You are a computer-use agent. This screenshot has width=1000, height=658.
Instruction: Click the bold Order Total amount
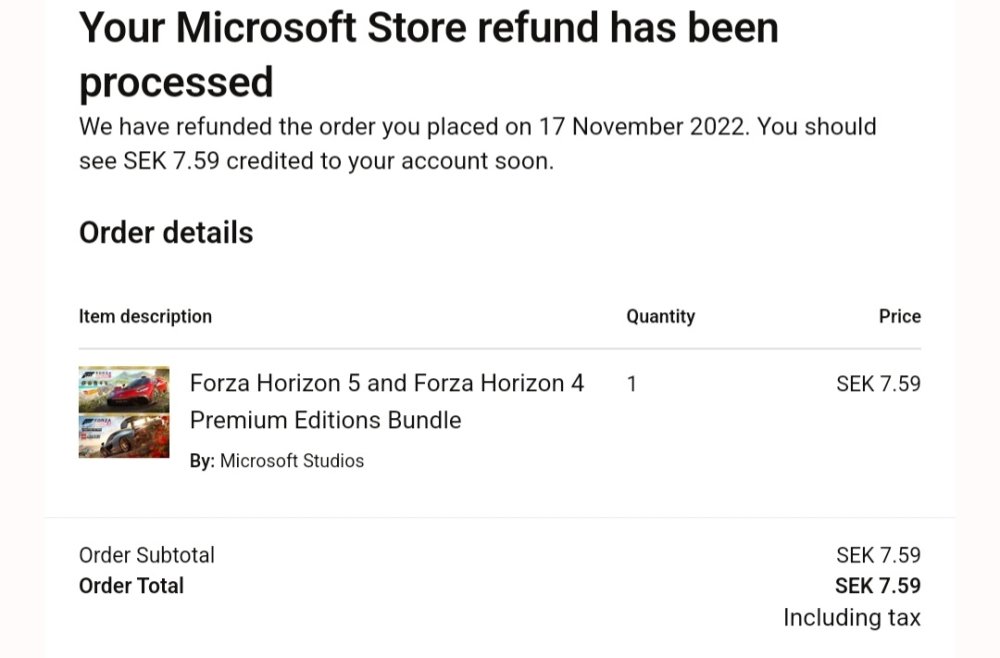tap(878, 585)
